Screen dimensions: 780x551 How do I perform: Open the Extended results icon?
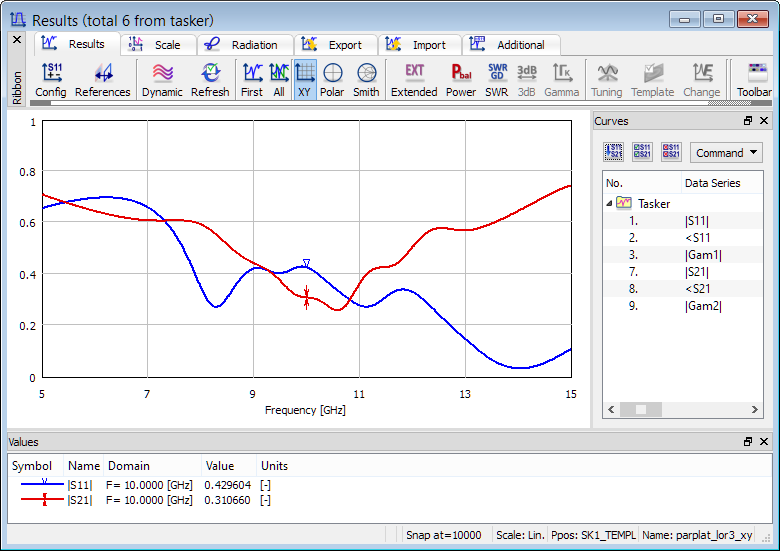(x=414, y=79)
